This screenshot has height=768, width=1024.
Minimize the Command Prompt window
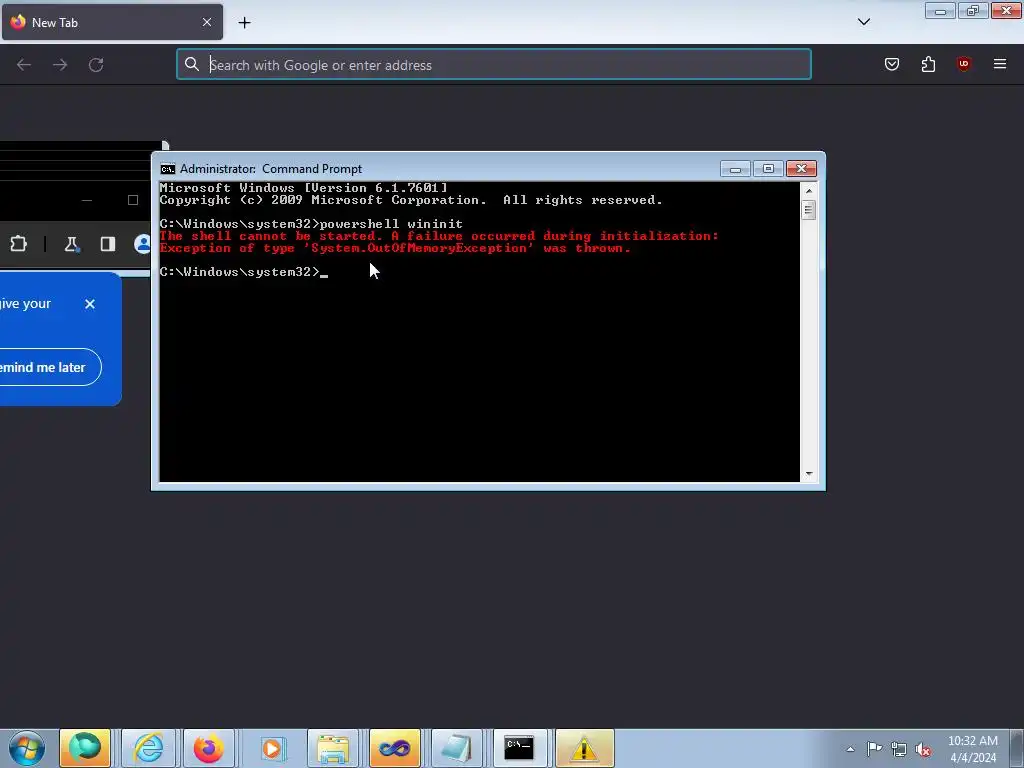735,169
